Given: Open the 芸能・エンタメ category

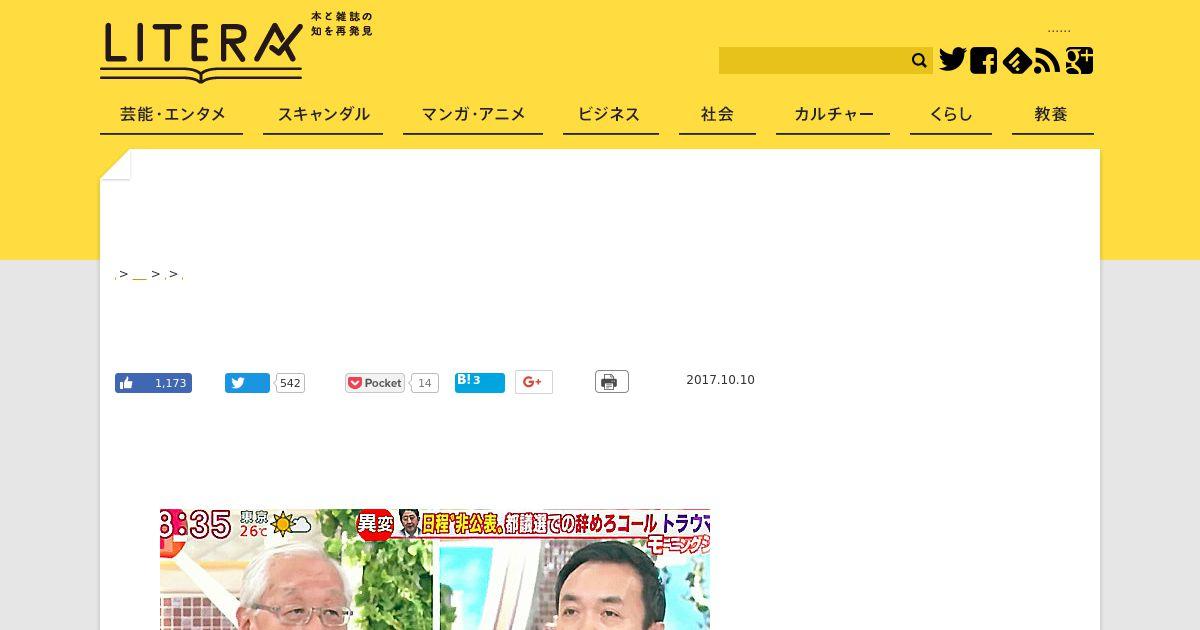Looking at the screenshot, I should 172,115.
